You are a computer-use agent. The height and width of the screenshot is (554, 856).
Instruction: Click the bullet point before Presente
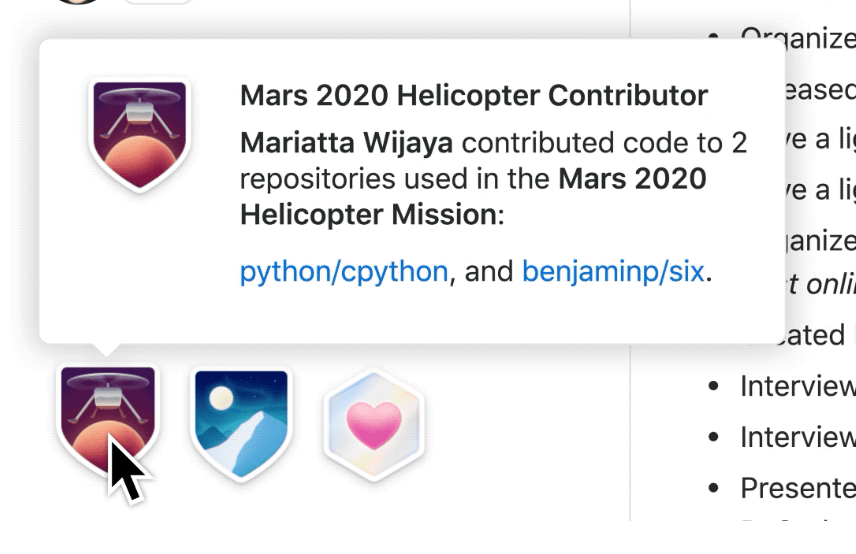point(713,489)
